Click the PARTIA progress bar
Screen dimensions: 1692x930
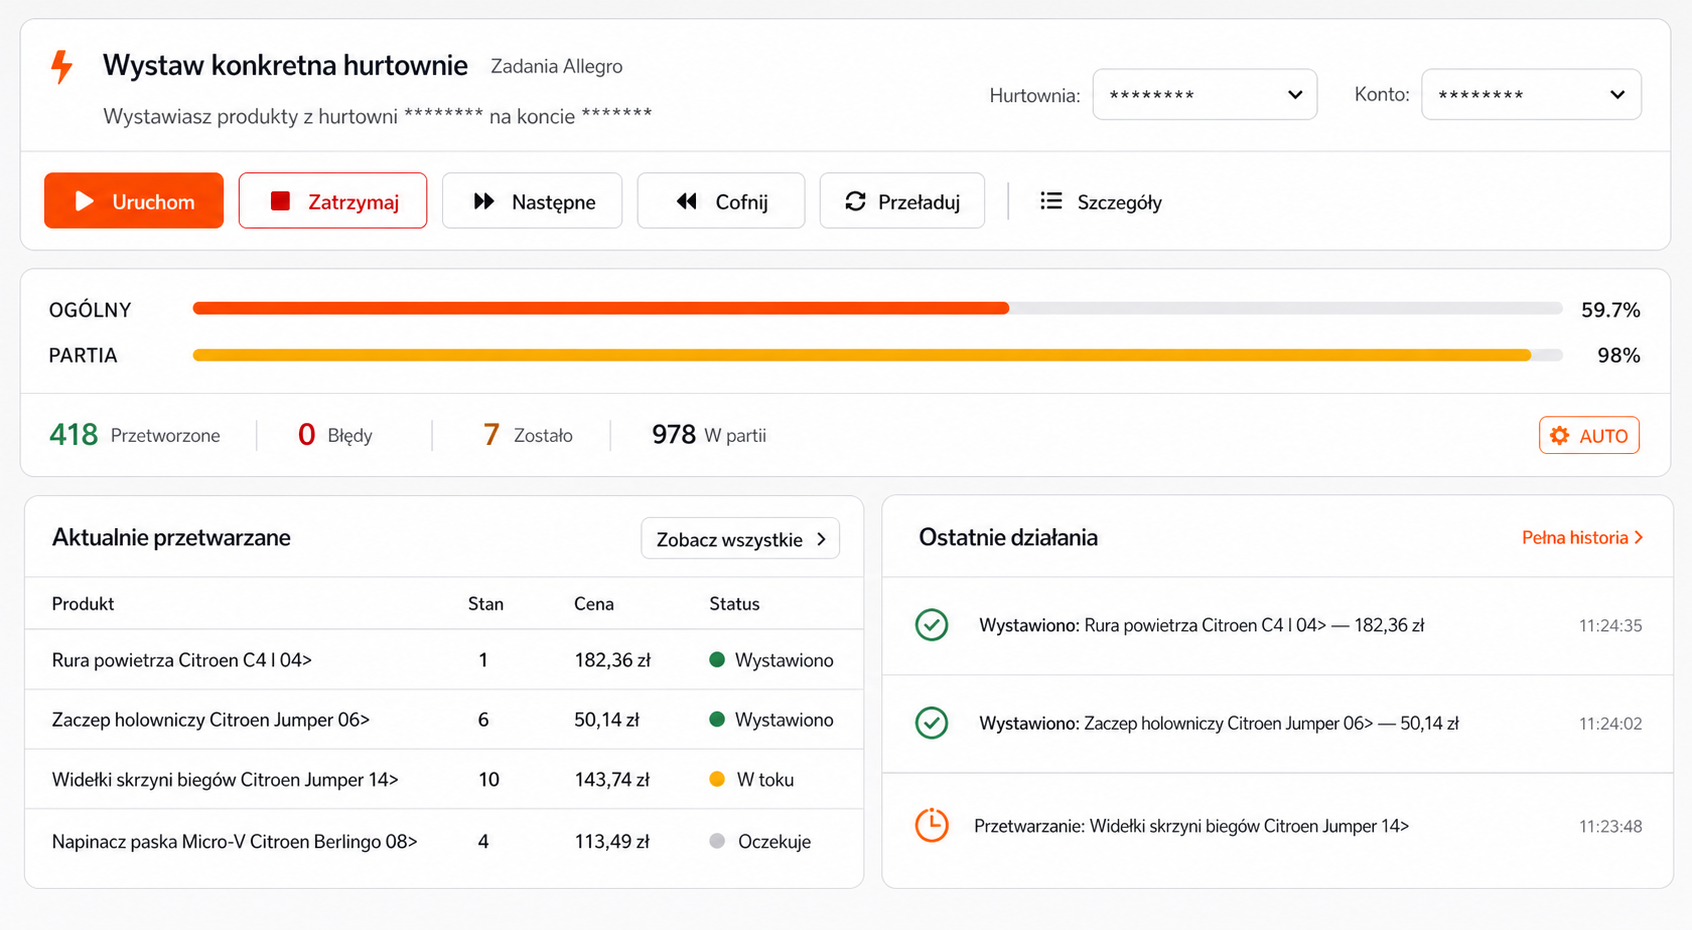877,355
